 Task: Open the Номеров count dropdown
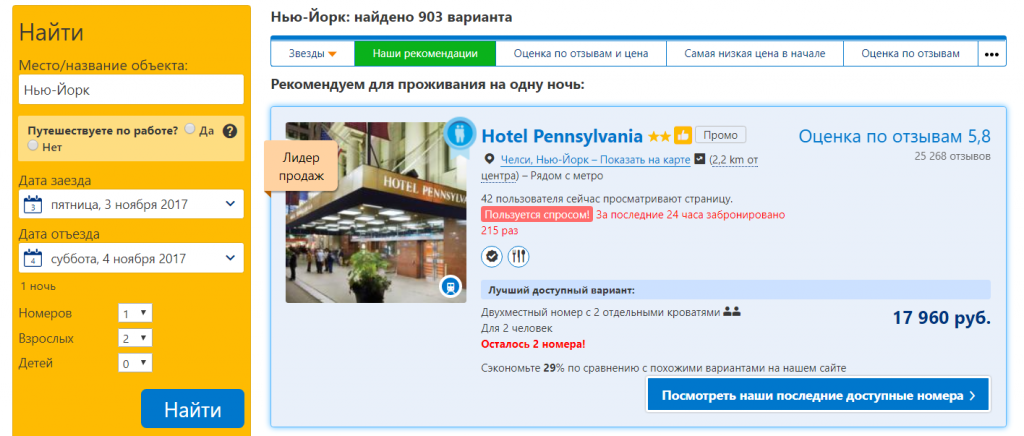click(135, 313)
